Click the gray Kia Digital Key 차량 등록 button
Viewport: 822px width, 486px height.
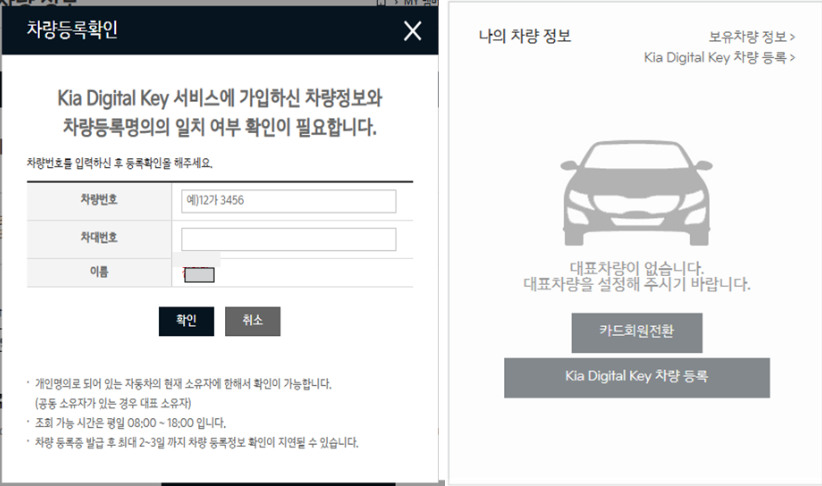pos(637,377)
